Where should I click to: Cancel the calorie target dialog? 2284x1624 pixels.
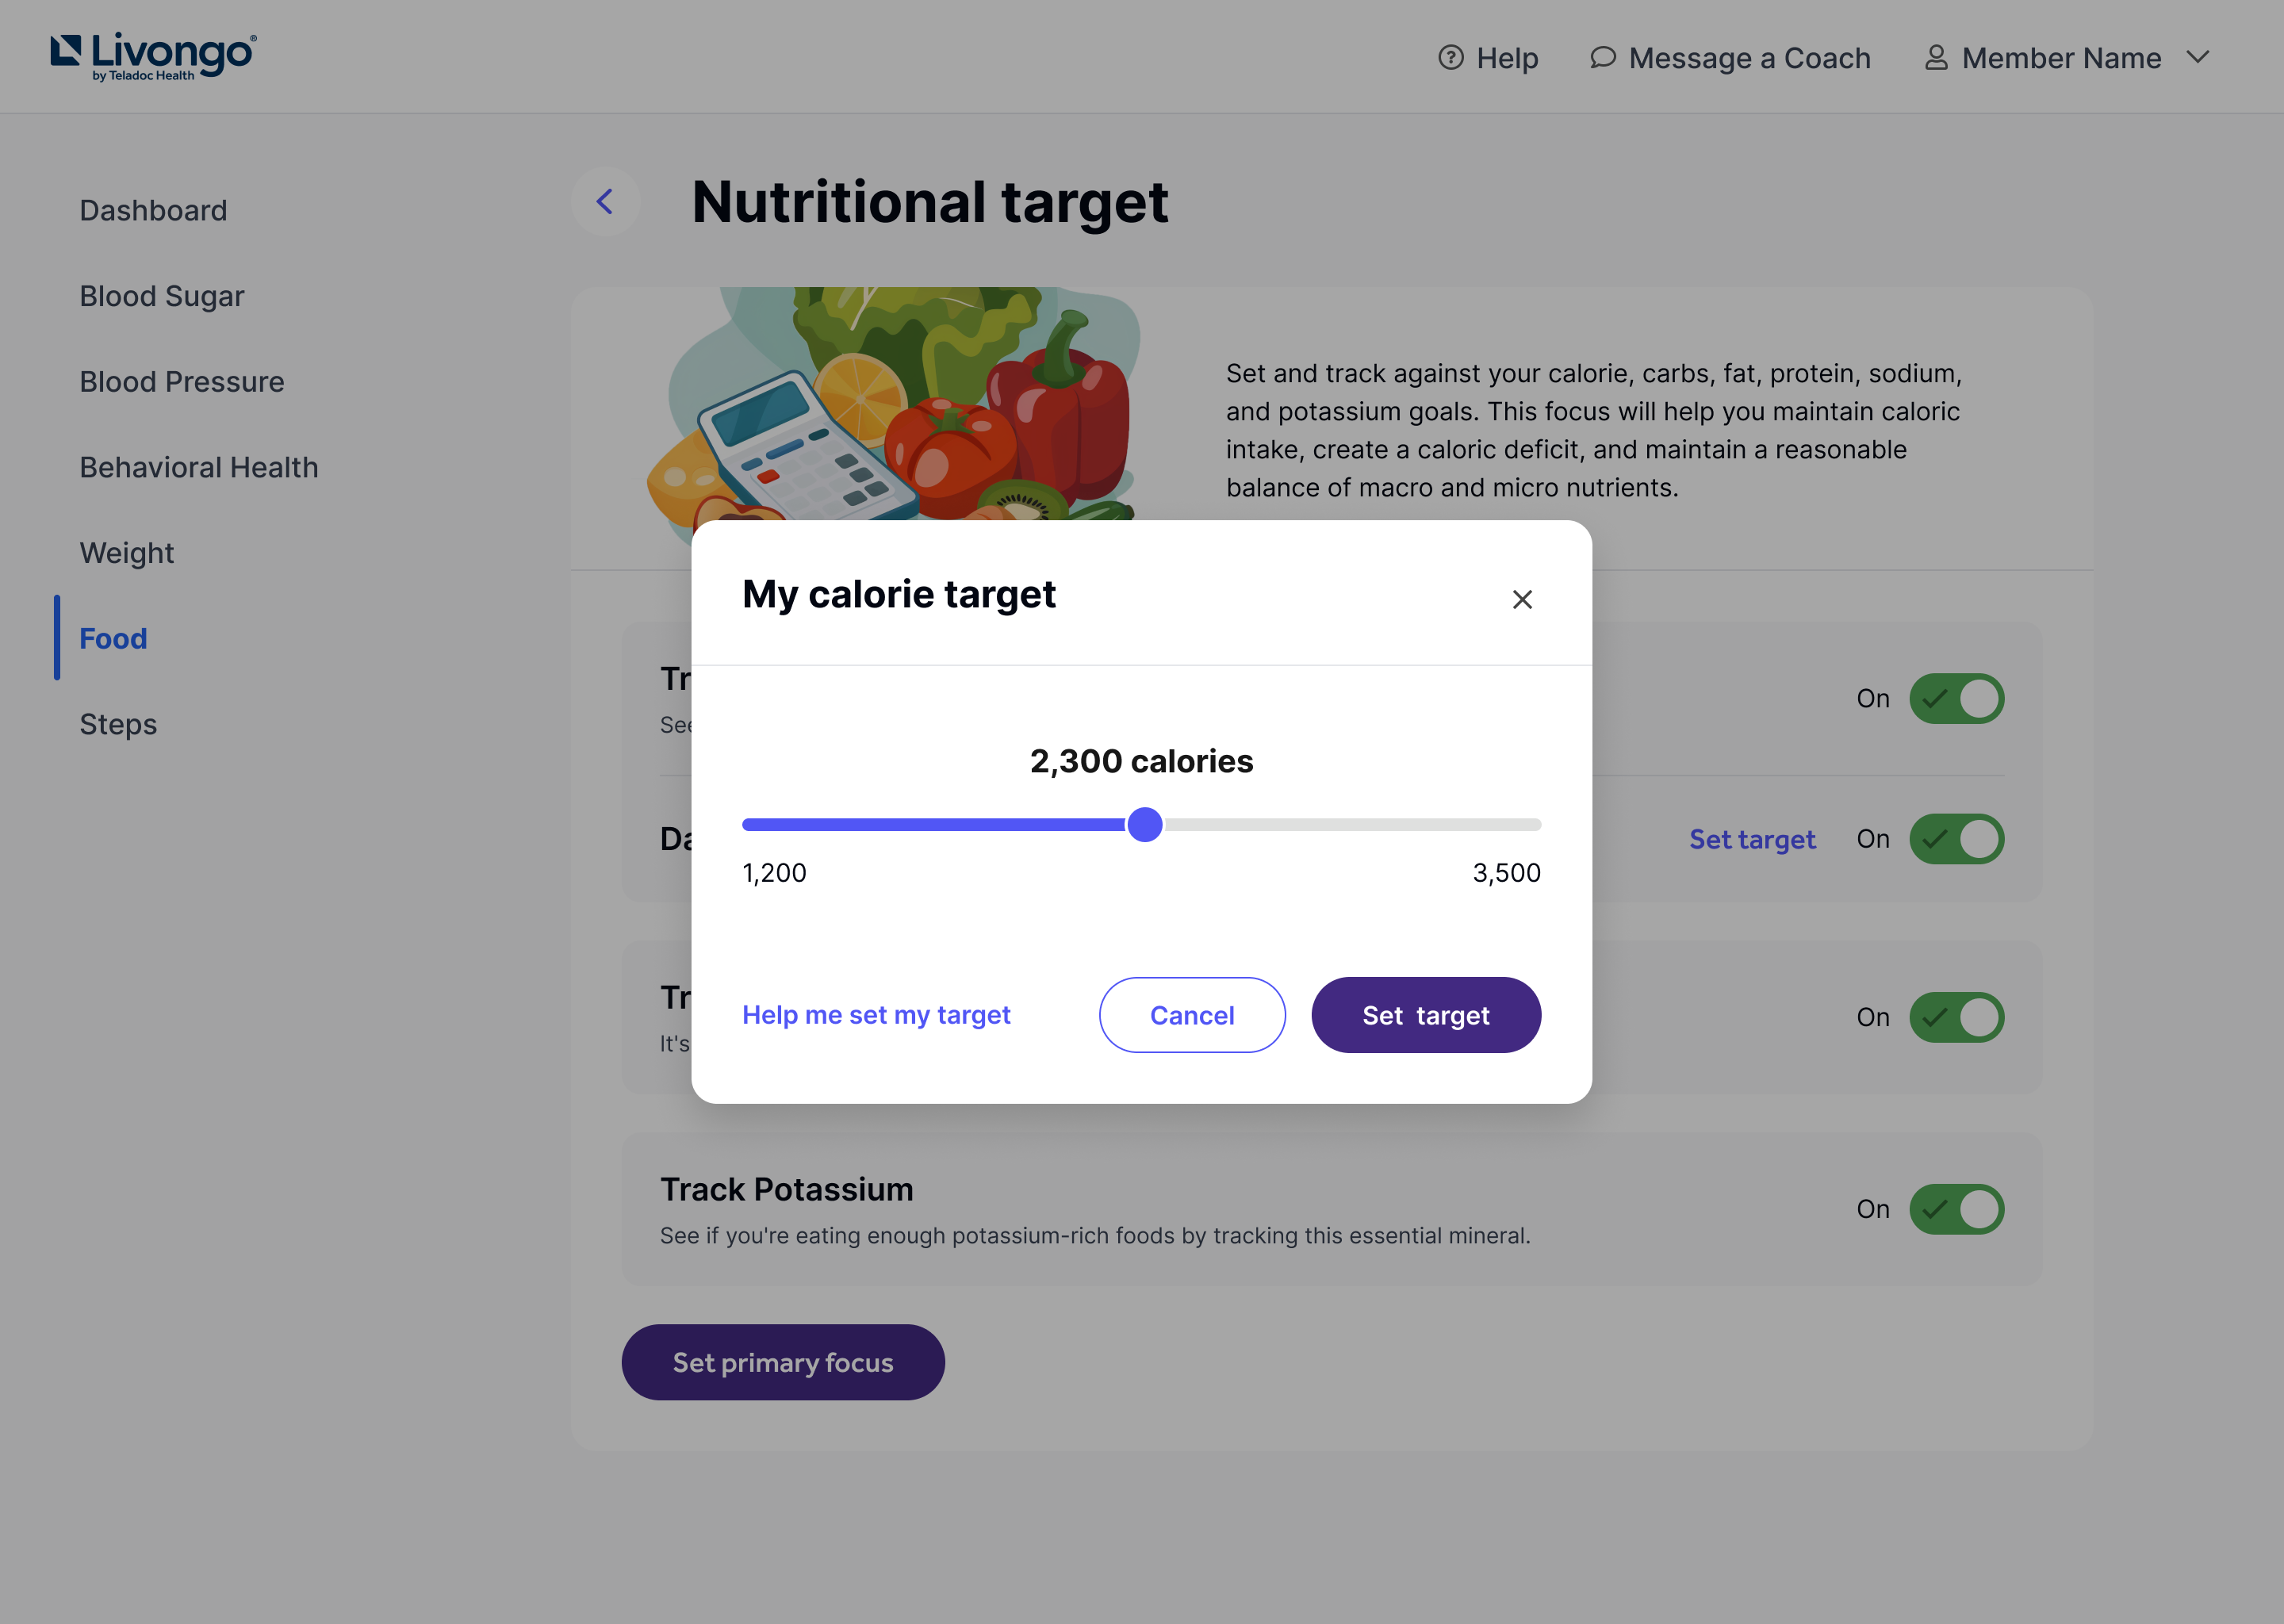[x=1192, y=1015]
